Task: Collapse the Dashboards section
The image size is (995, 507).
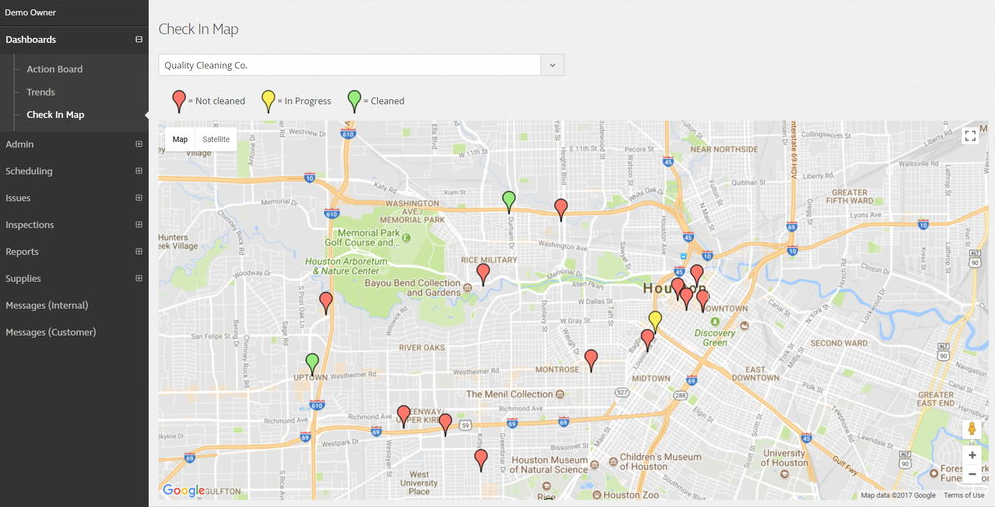Action: [x=138, y=39]
